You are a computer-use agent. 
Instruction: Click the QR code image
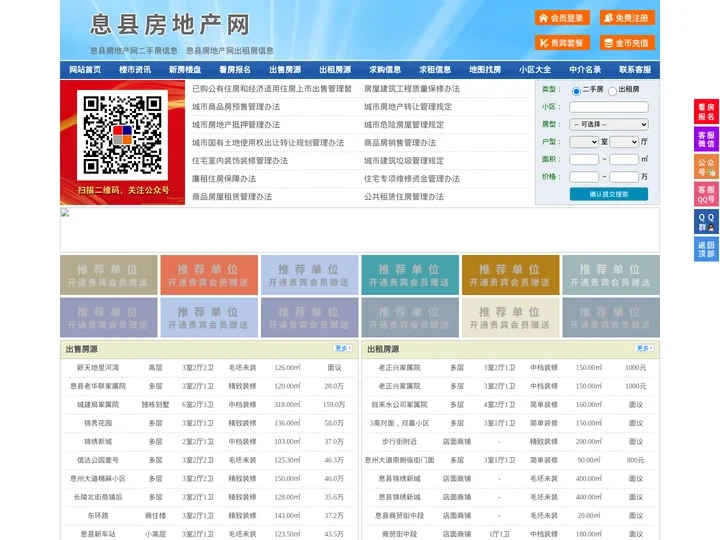[122, 135]
